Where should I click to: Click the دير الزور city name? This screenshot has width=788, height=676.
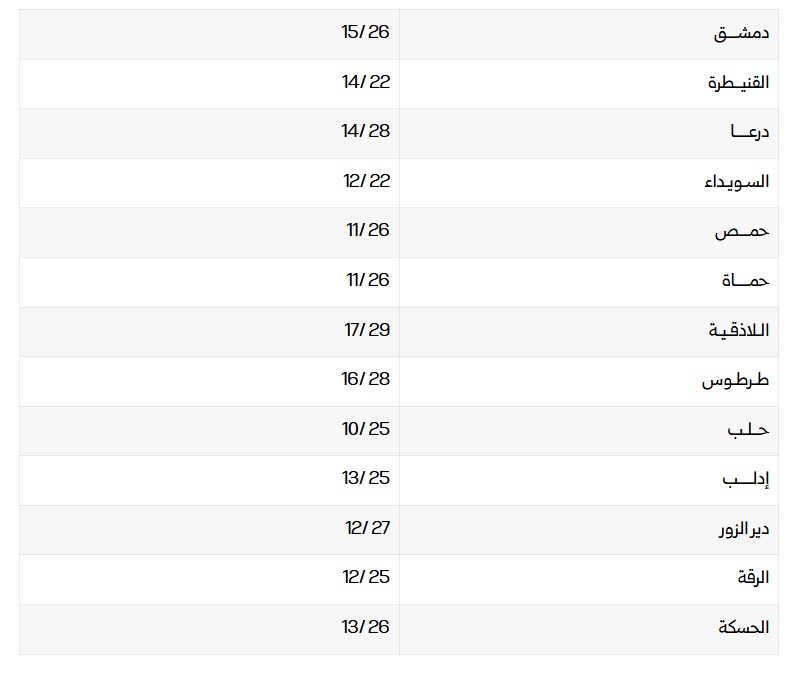(743, 529)
